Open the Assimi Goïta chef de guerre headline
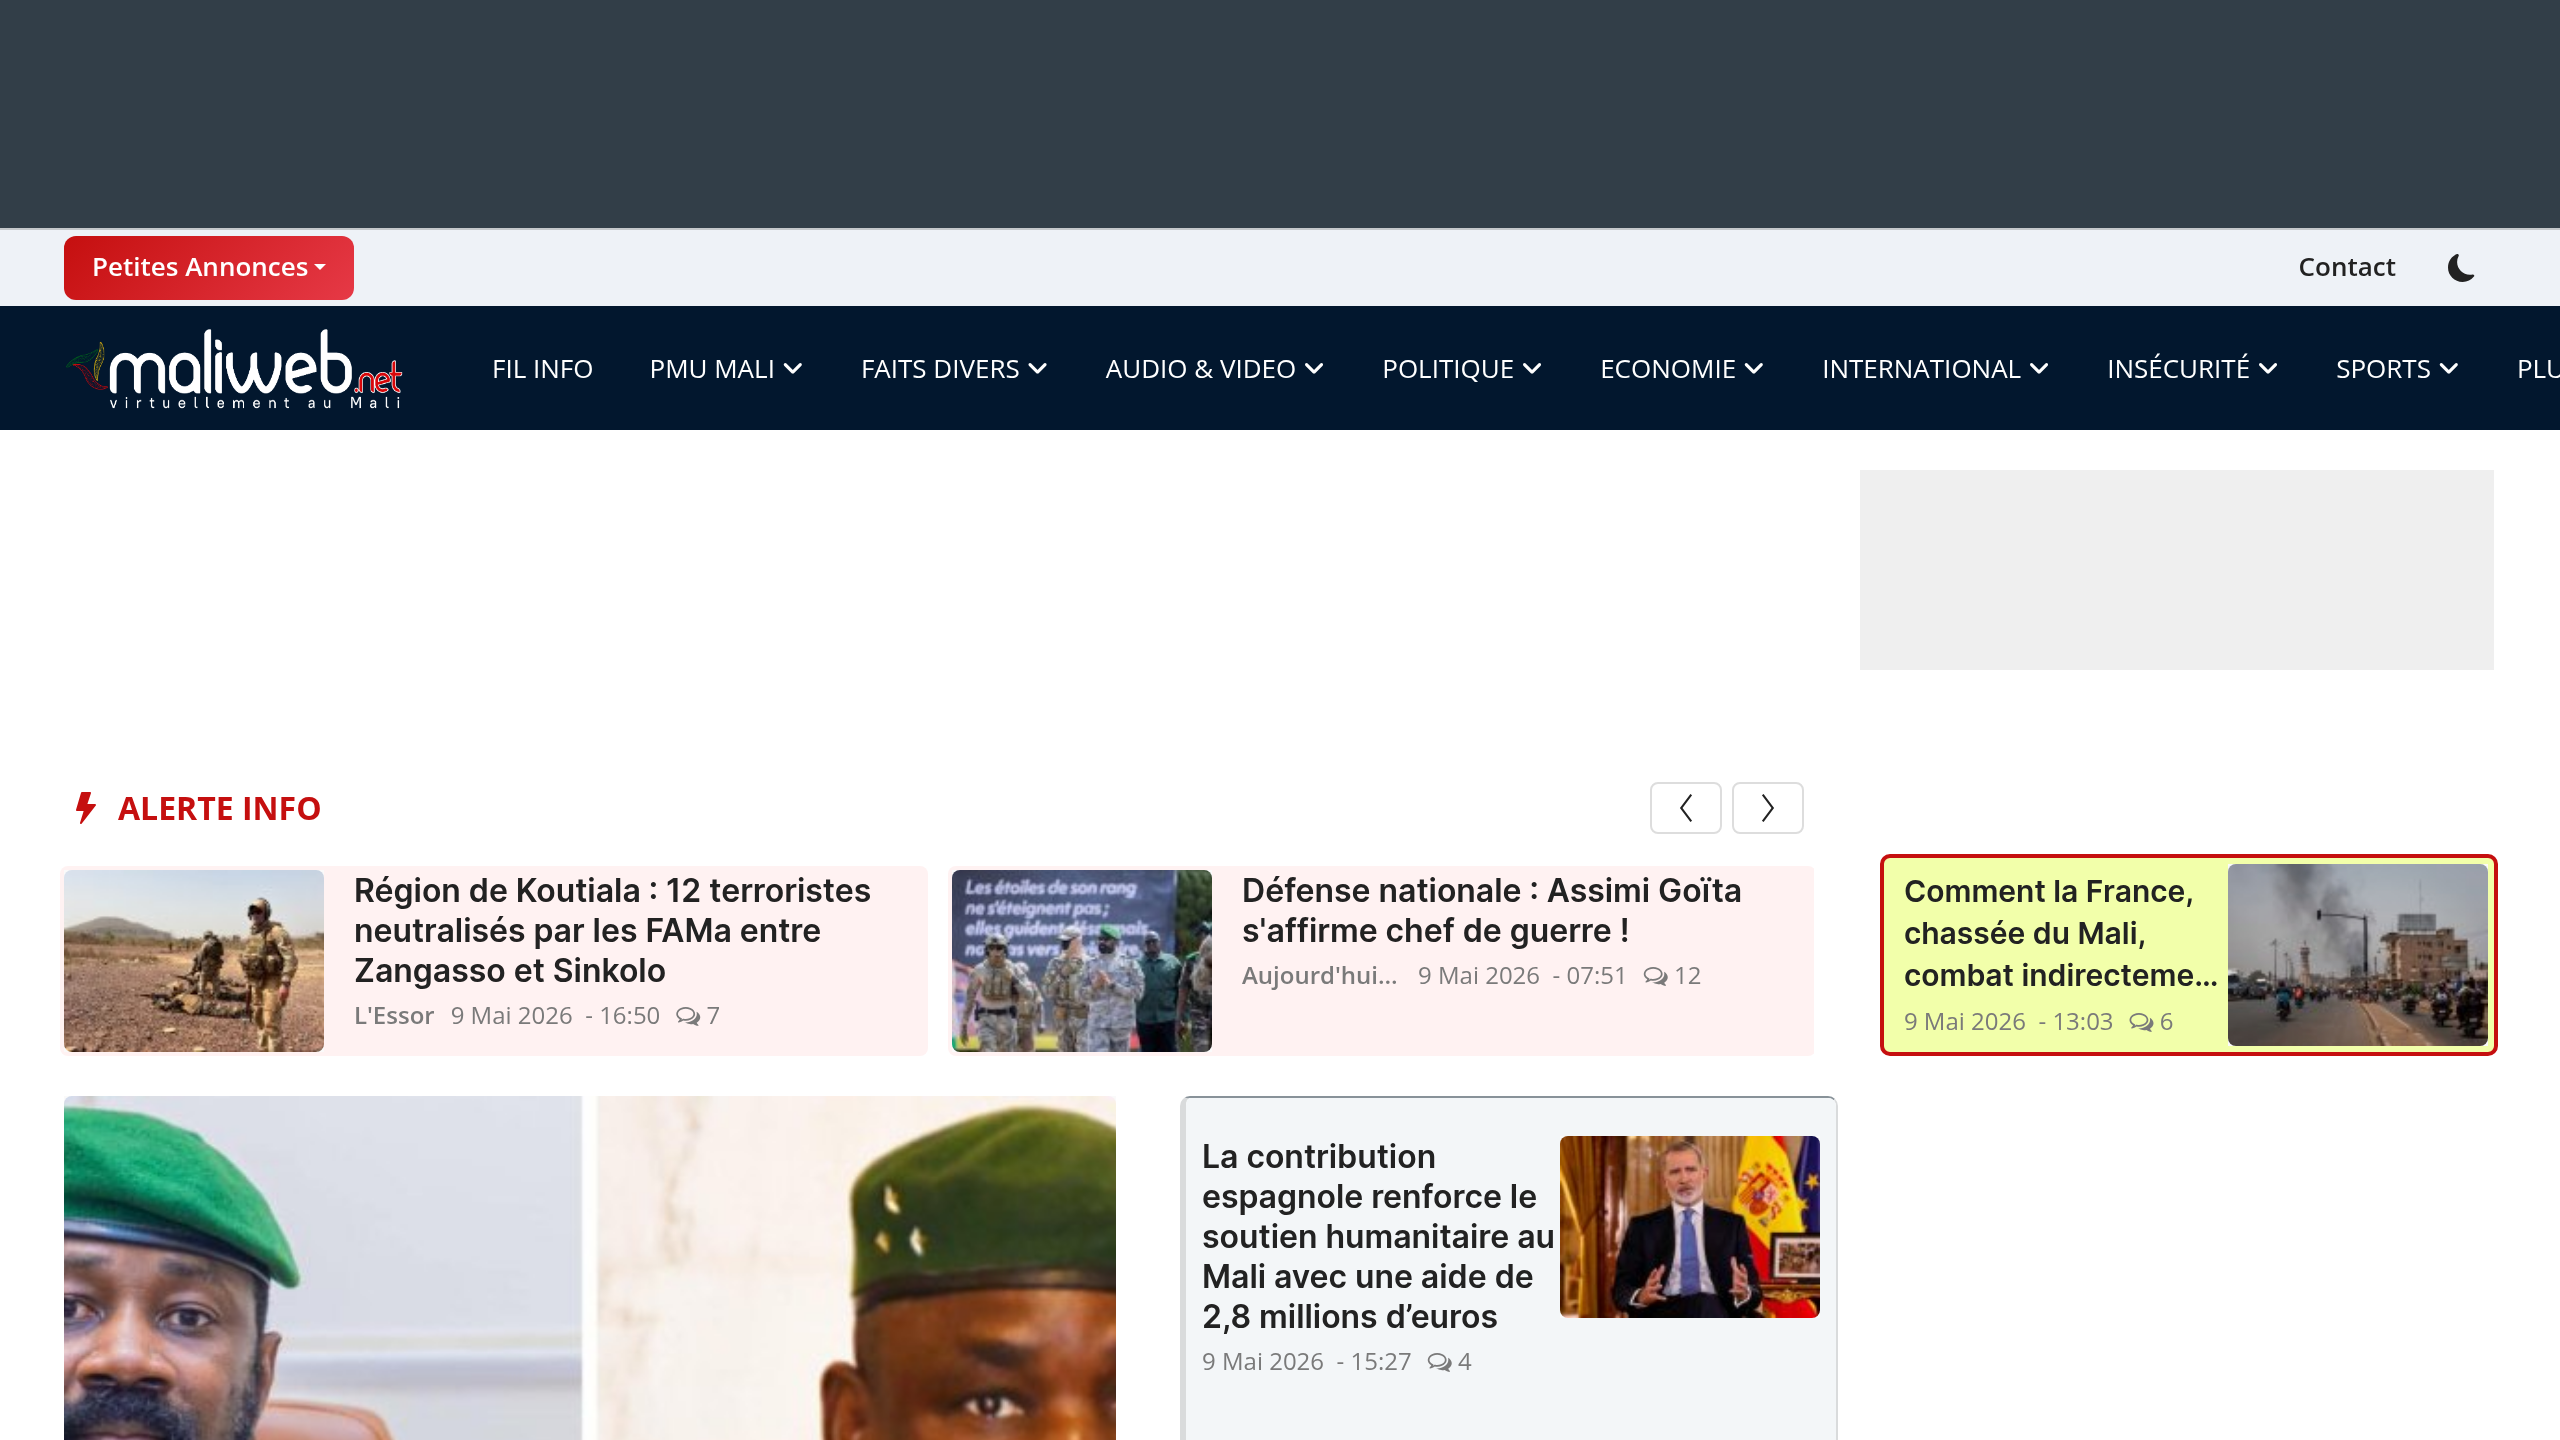 click(x=1491, y=910)
